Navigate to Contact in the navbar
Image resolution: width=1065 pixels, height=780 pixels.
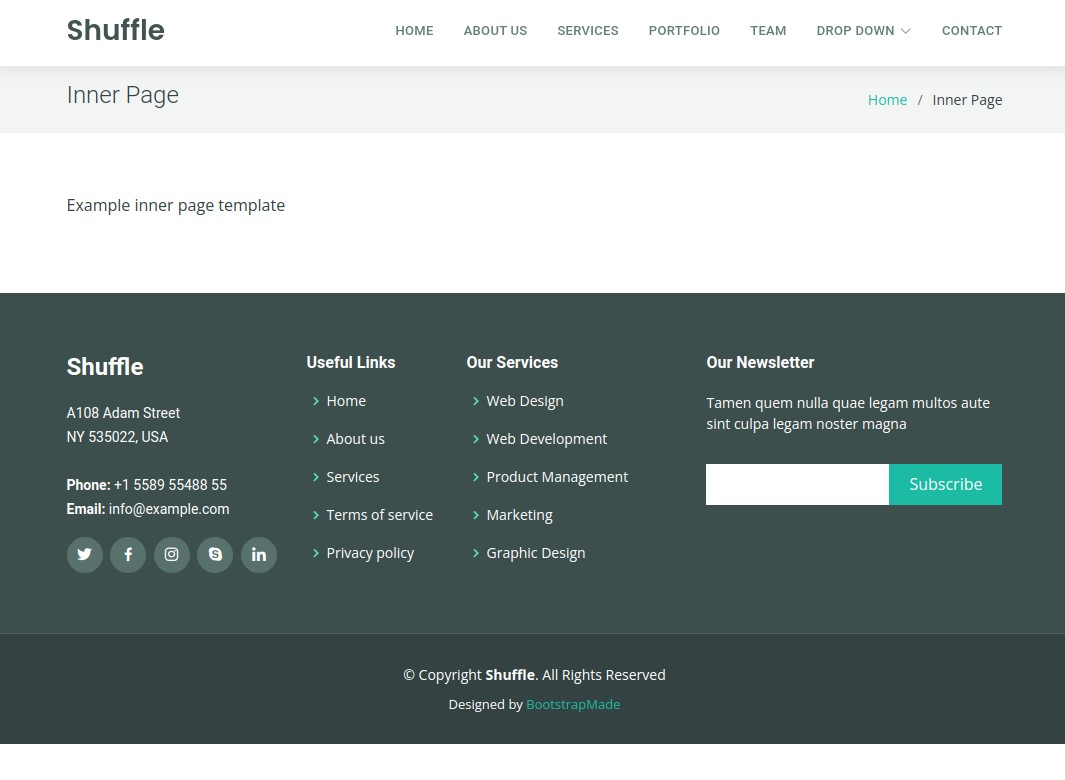point(971,31)
